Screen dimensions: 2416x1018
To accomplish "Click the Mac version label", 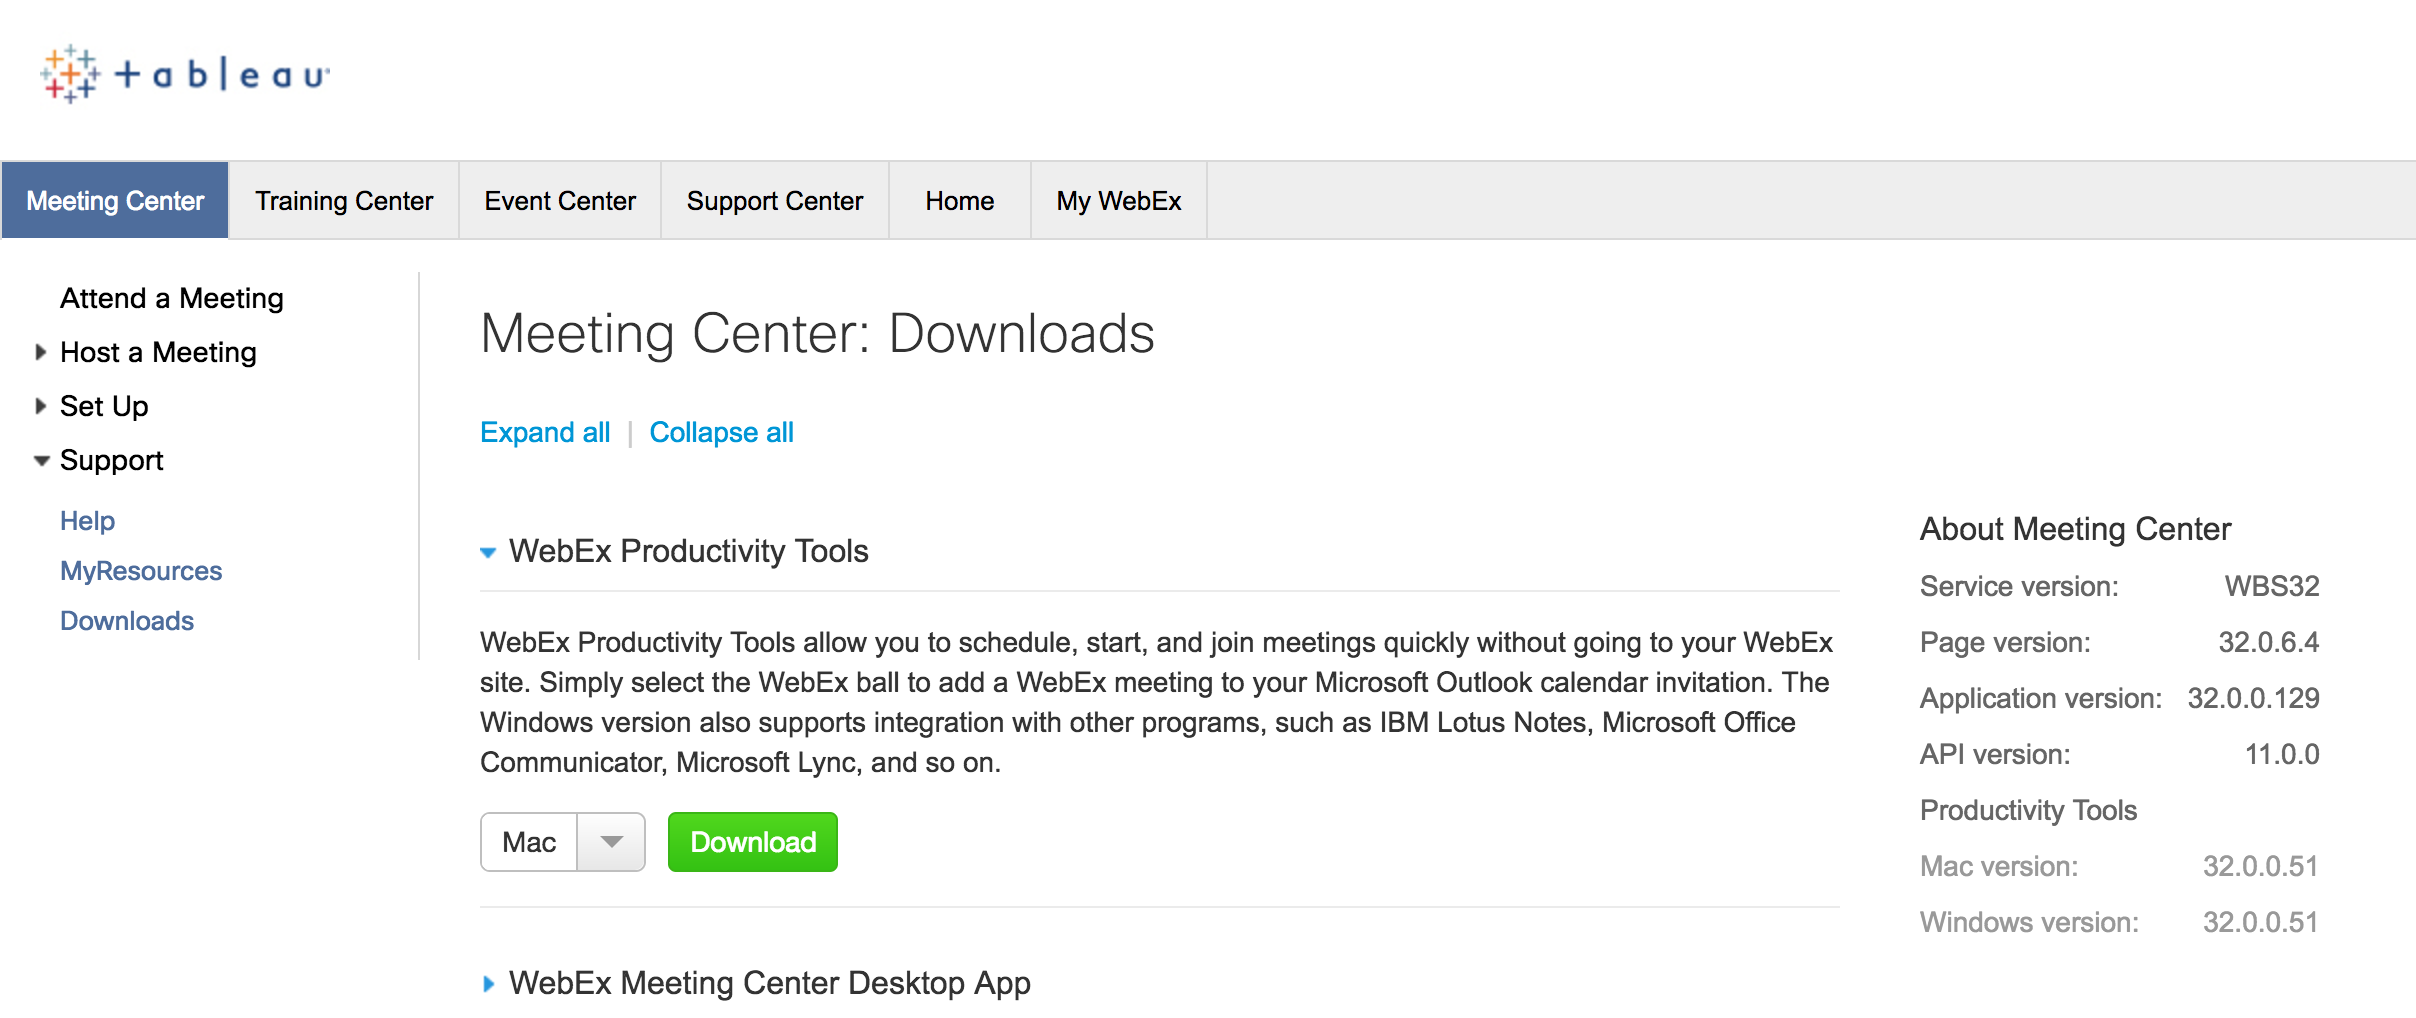I will [x=1999, y=866].
